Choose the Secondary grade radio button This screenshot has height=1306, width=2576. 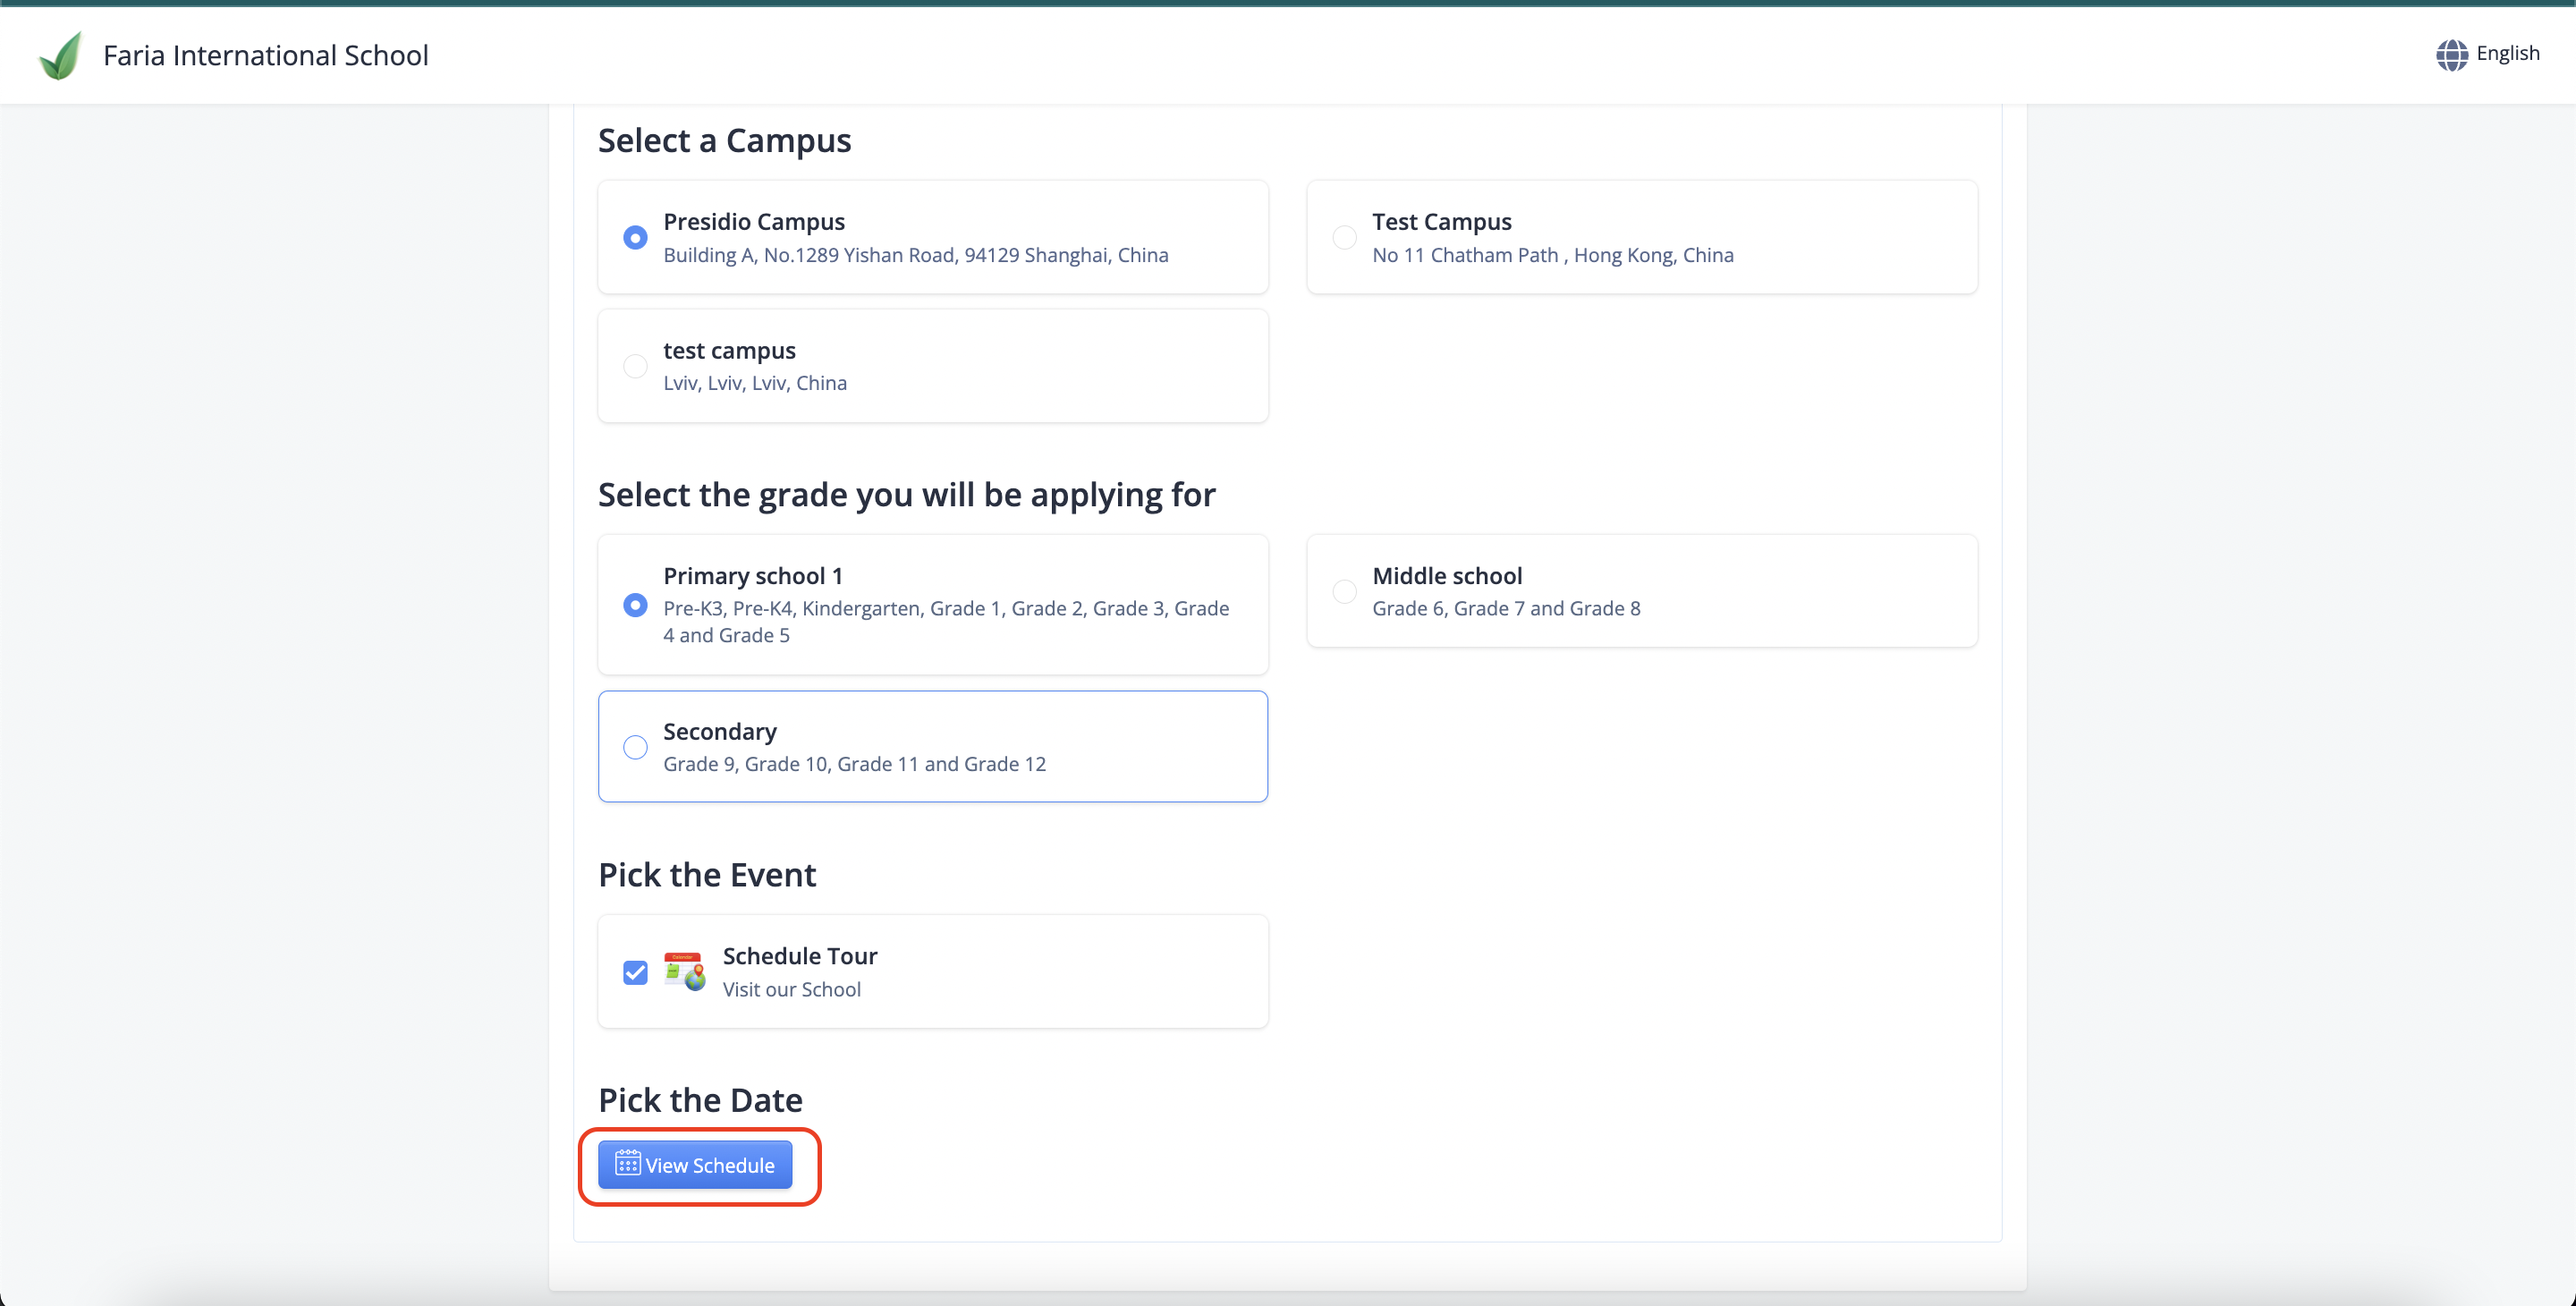tap(635, 747)
